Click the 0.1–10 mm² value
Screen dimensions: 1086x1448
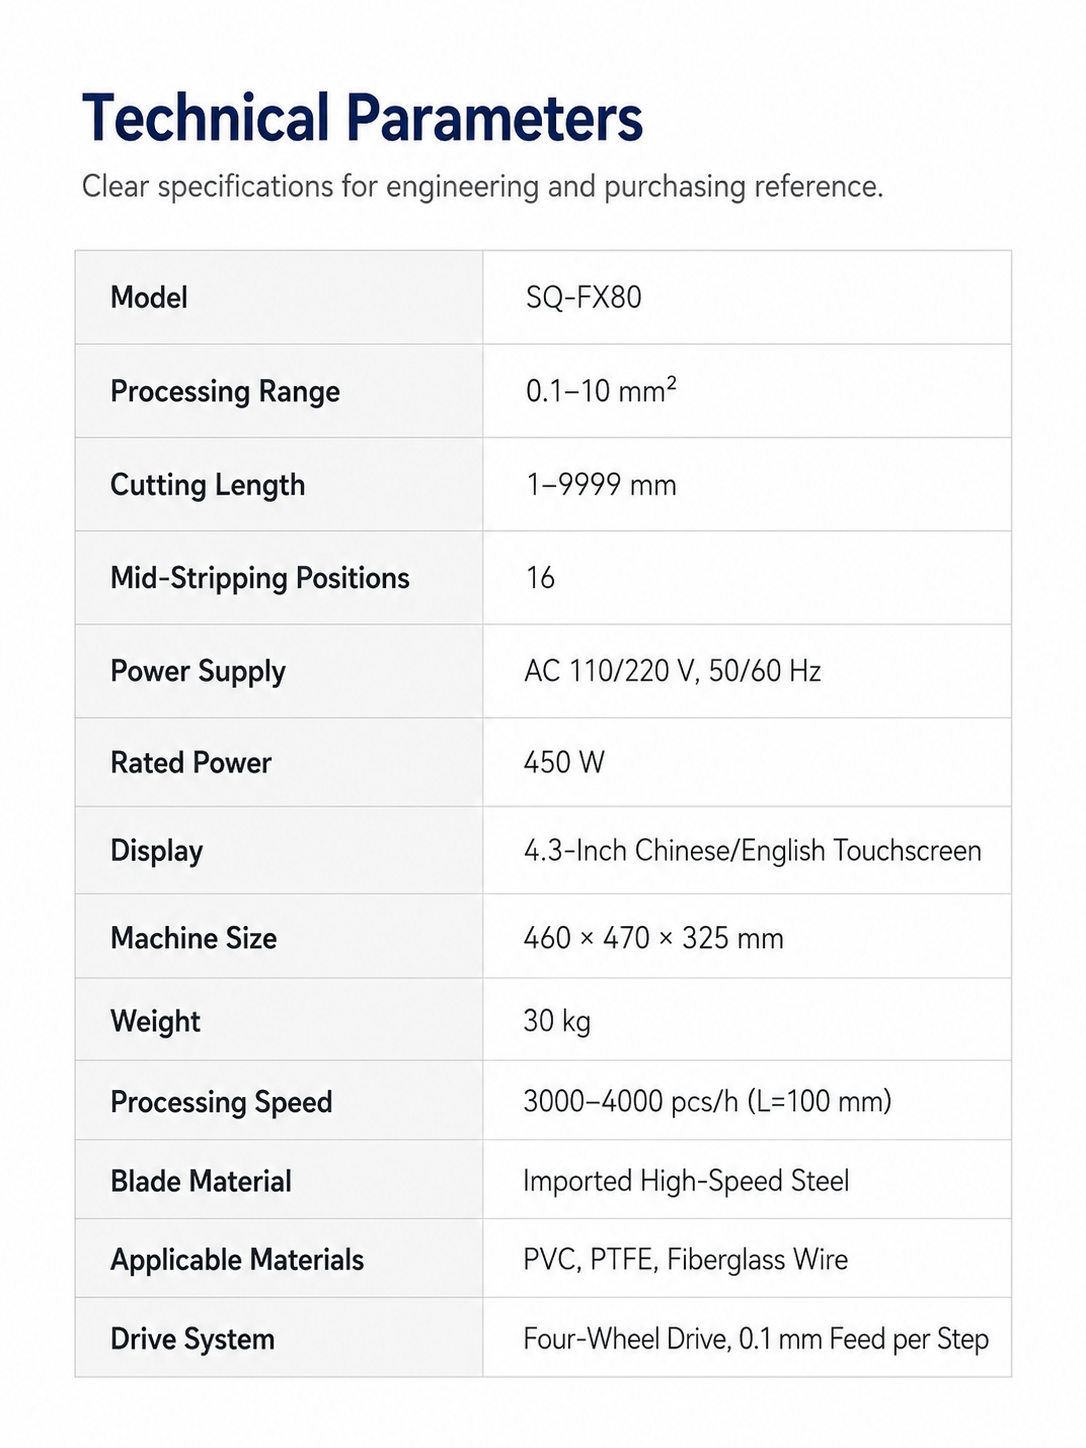click(601, 390)
